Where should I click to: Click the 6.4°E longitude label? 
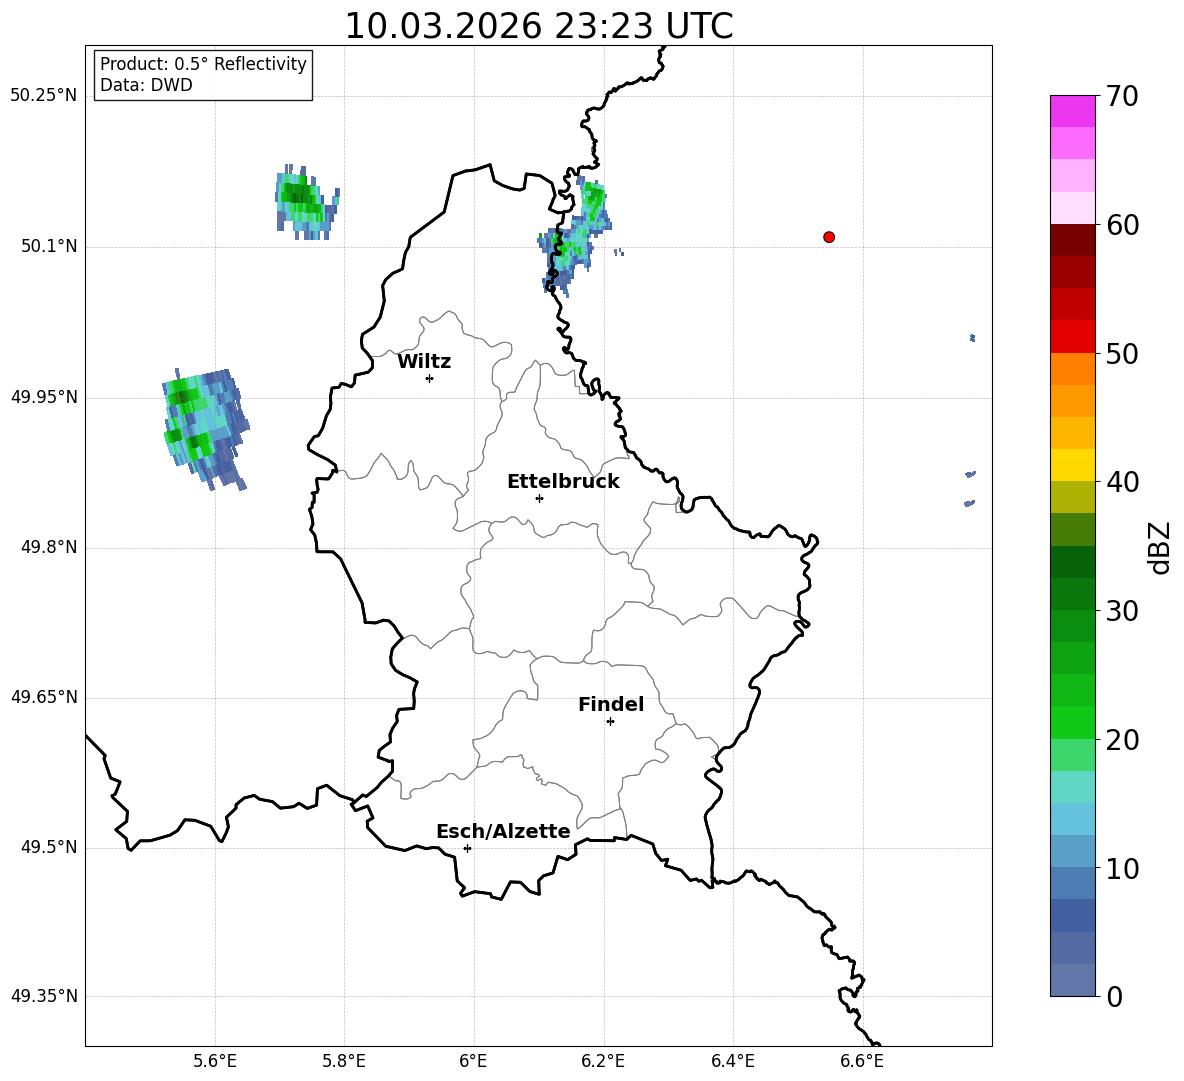click(732, 1061)
